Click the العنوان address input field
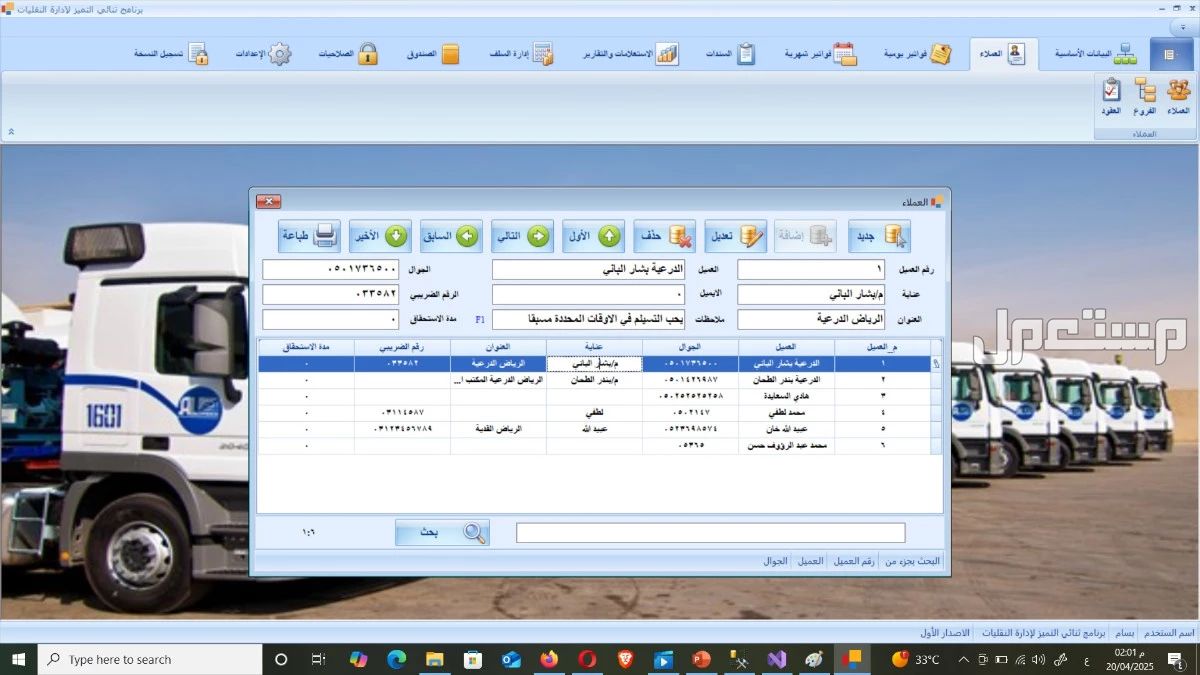This screenshot has height=675, width=1200. tap(811, 319)
